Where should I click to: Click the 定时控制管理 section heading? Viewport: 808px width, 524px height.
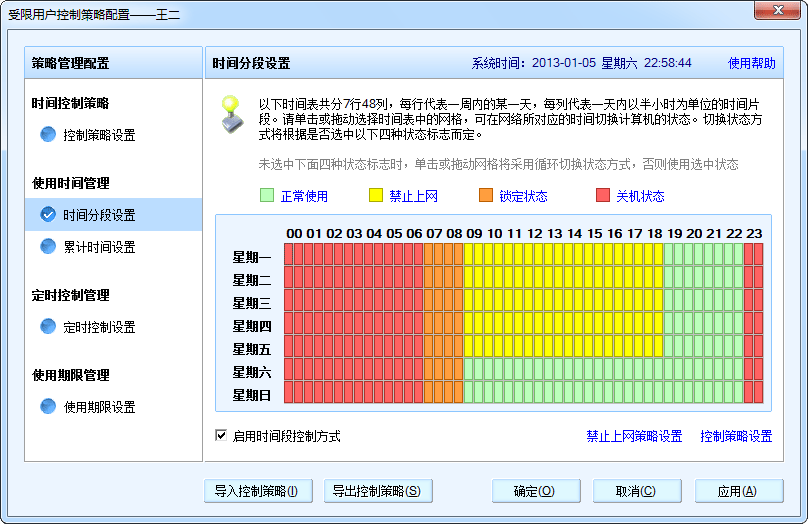tap(71, 295)
